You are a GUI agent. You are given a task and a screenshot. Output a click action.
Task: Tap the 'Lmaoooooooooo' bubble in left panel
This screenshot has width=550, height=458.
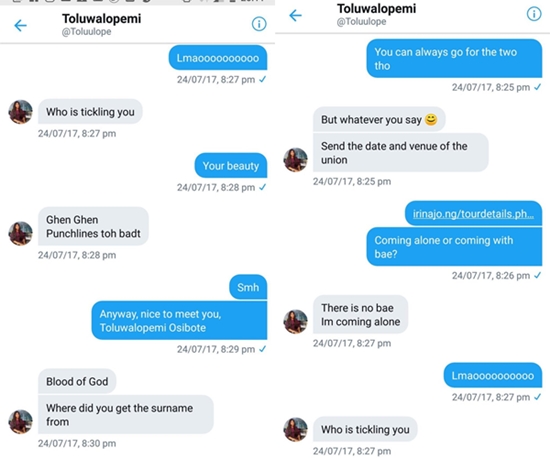point(218,58)
